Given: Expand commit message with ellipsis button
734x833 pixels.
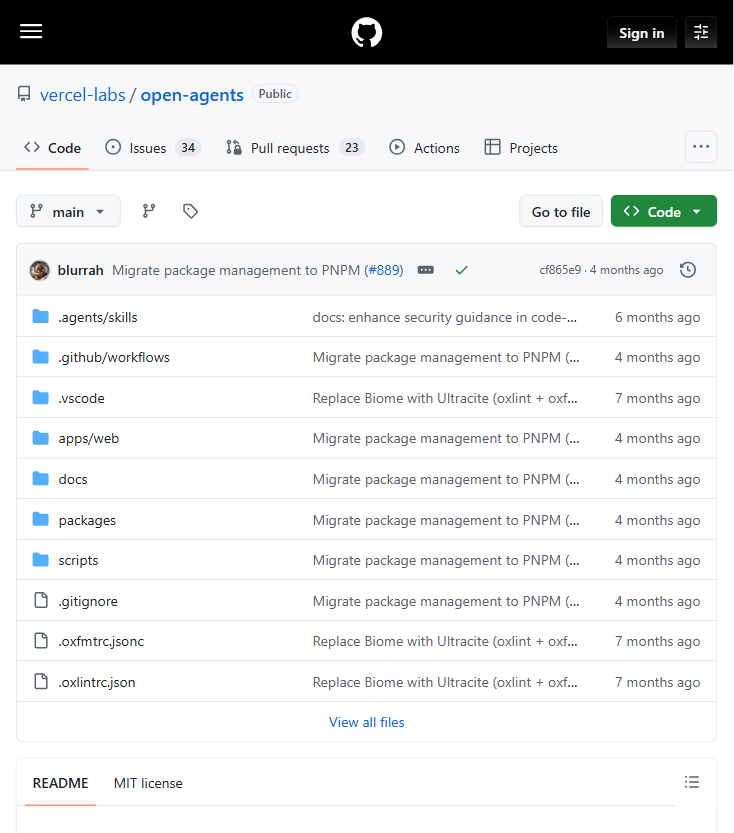Looking at the screenshot, I should pos(425,270).
